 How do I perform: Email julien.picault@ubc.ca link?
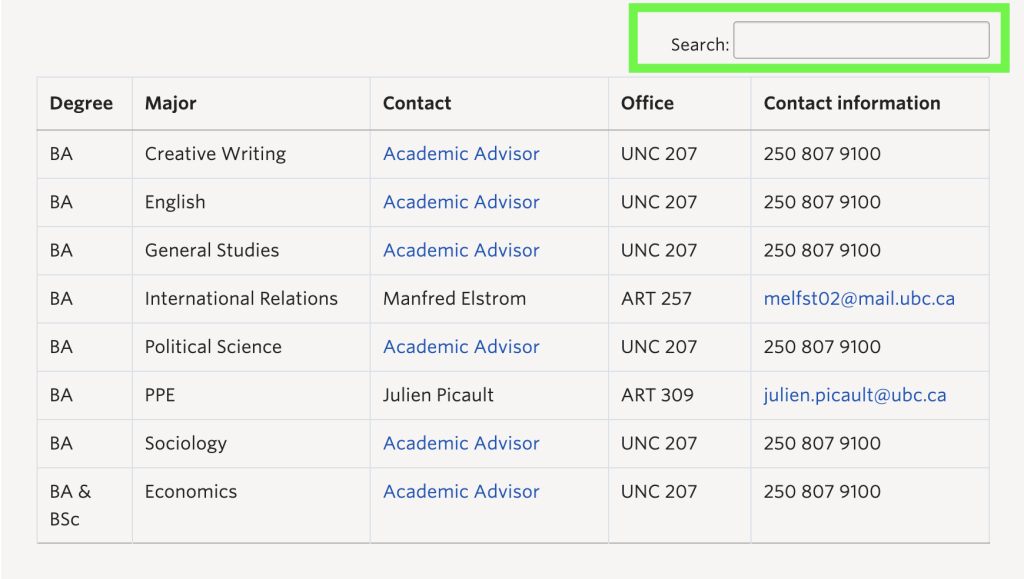coord(855,395)
